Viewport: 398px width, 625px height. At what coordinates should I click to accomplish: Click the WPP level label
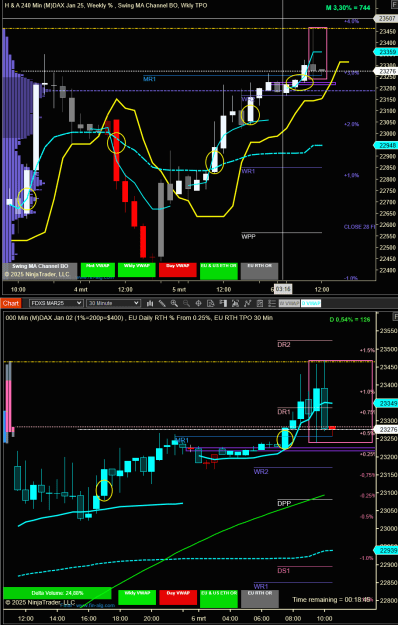[x=248, y=236]
